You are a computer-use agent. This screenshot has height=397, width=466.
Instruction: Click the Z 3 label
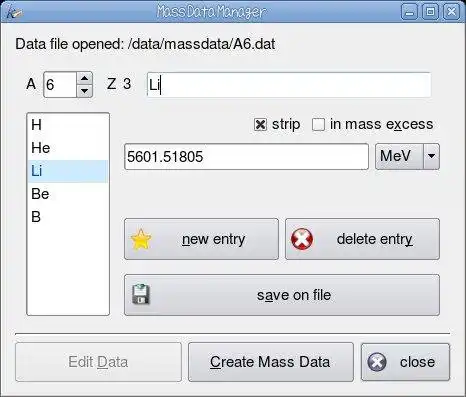coord(119,84)
